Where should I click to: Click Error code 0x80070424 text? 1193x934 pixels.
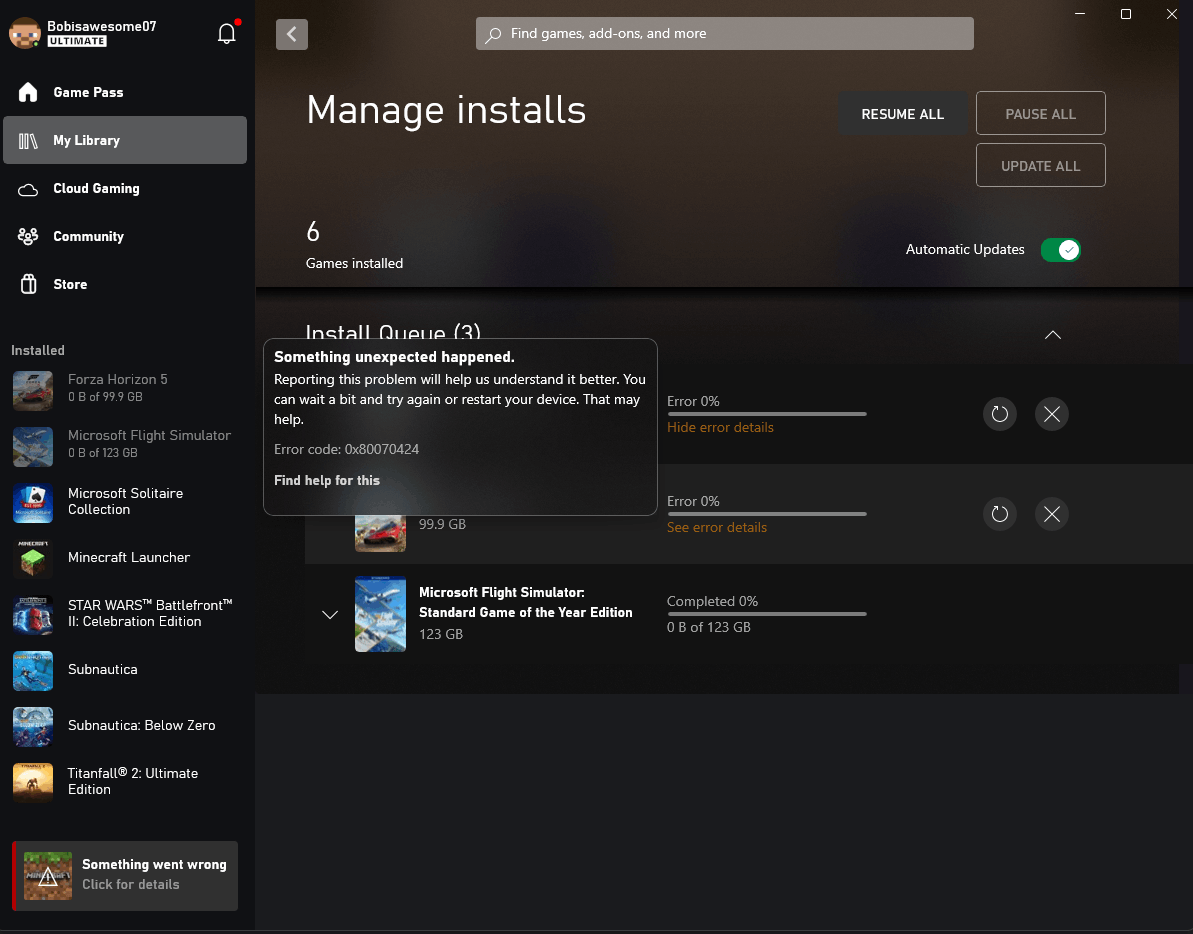tap(346, 450)
